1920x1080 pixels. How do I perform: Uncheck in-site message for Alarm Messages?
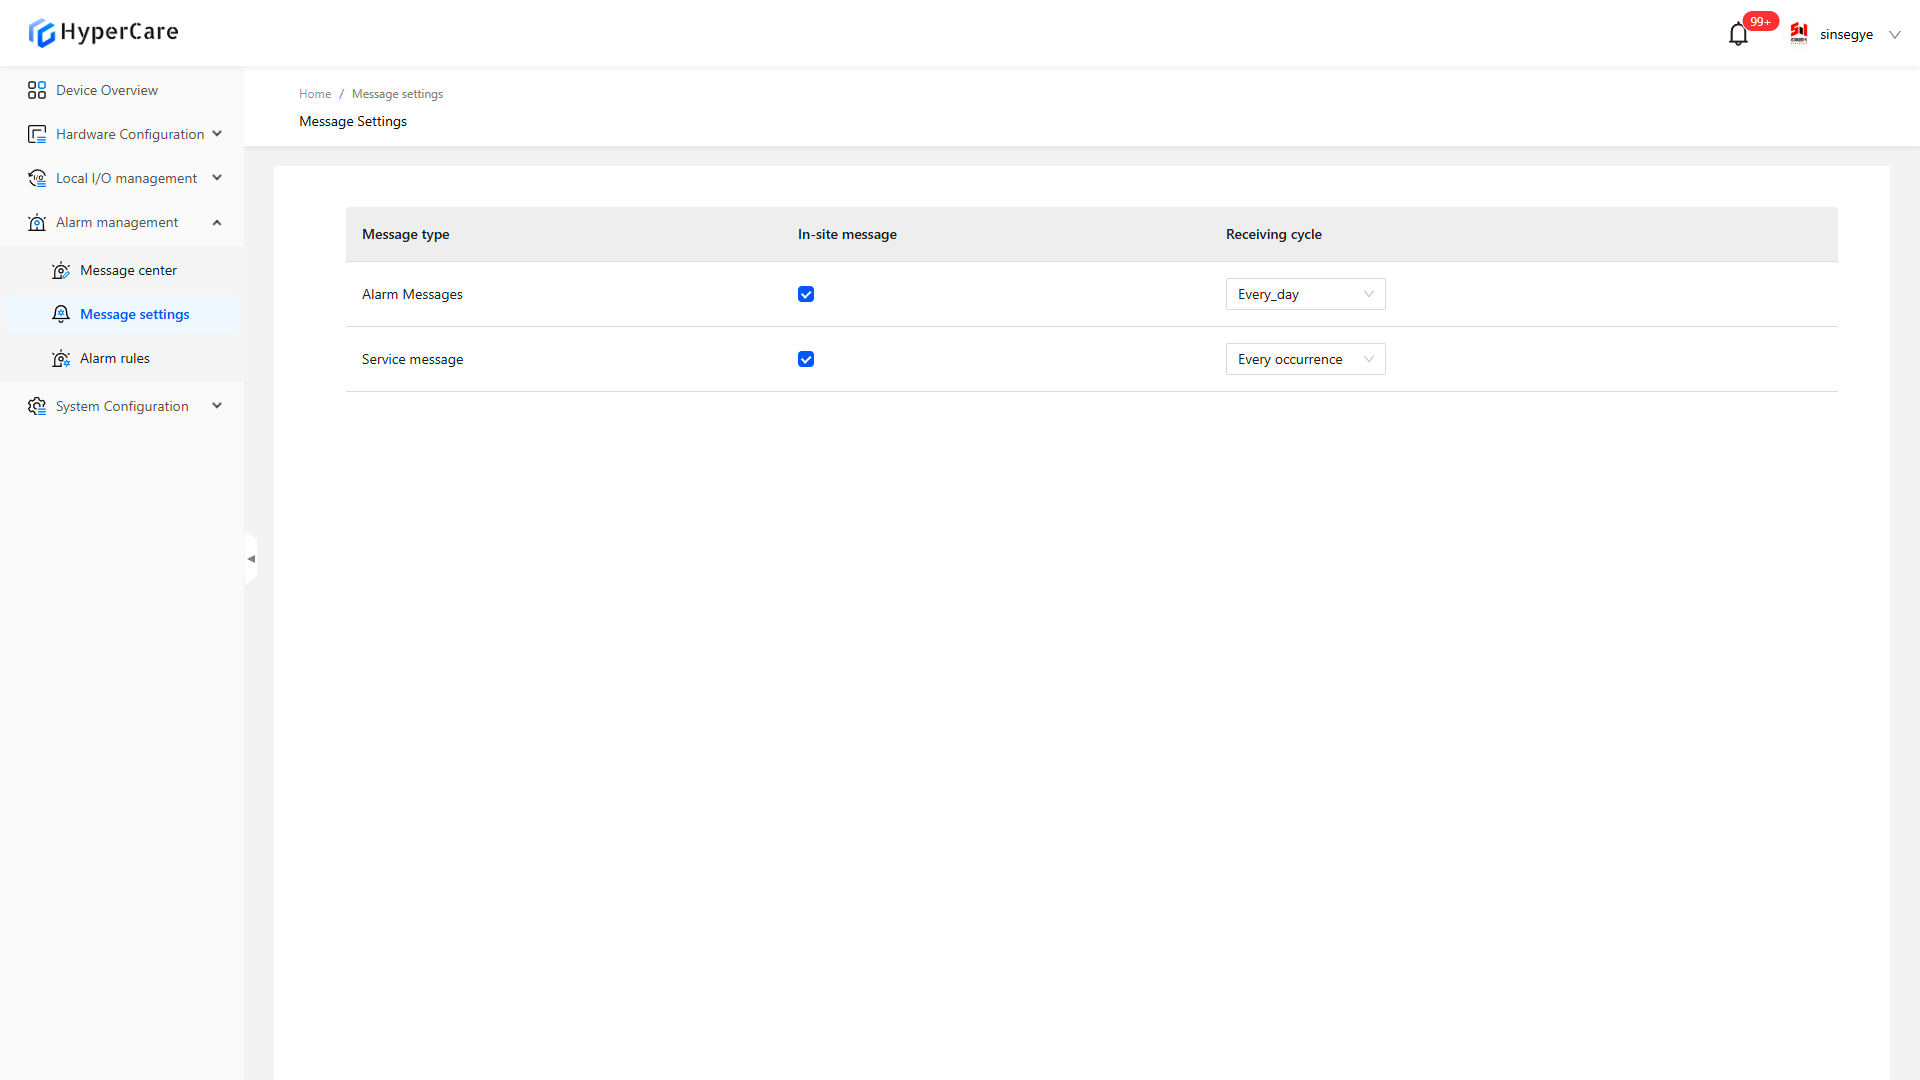806,294
